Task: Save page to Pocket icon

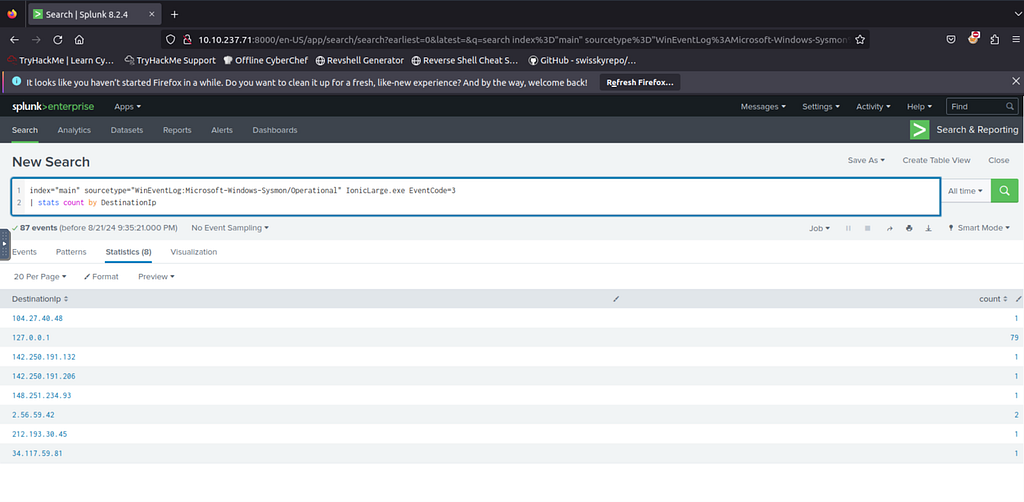Action: click(x=951, y=40)
